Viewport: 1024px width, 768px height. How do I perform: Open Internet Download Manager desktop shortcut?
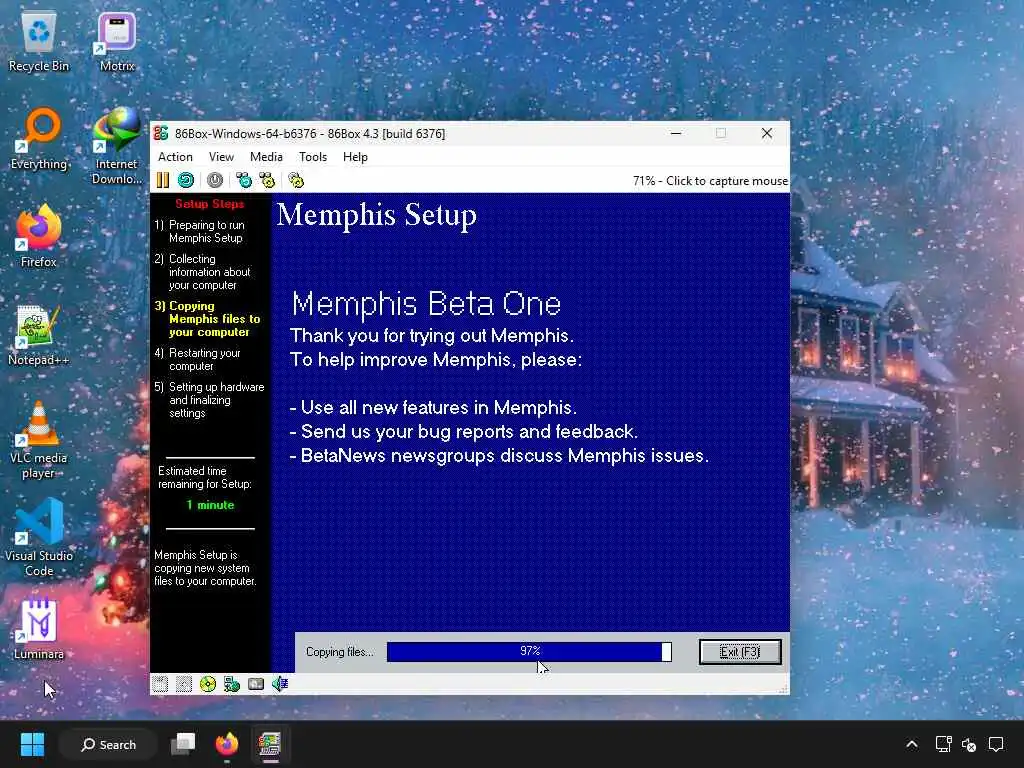pos(117,147)
